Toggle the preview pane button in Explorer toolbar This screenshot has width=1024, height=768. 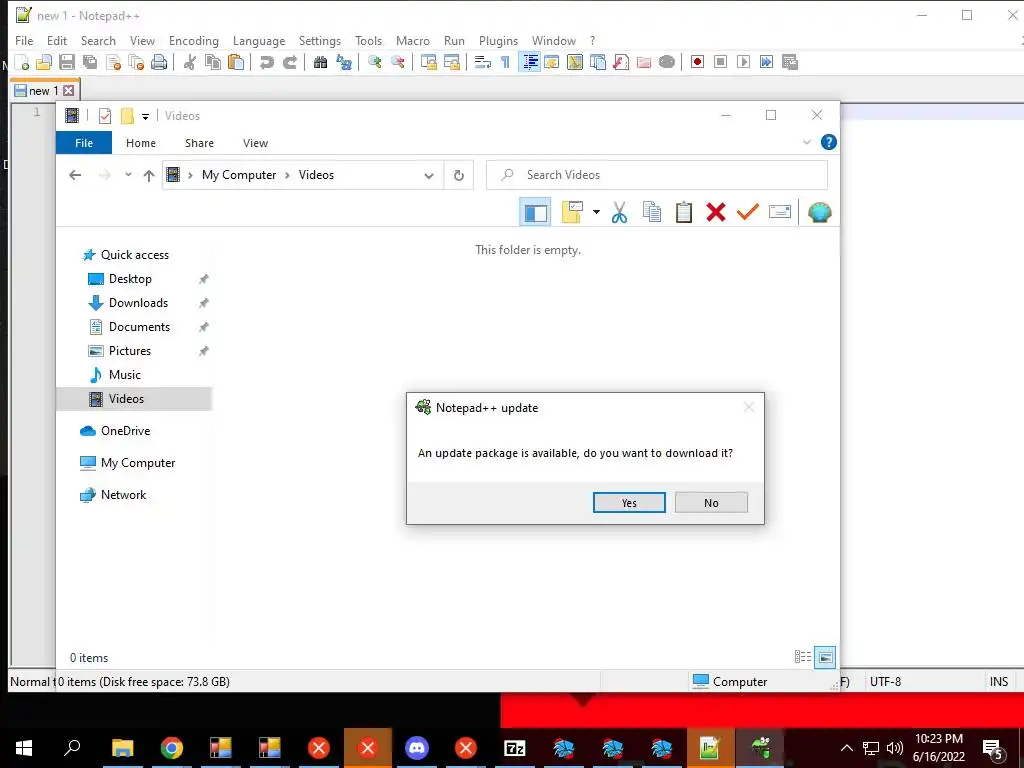click(536, 212)
